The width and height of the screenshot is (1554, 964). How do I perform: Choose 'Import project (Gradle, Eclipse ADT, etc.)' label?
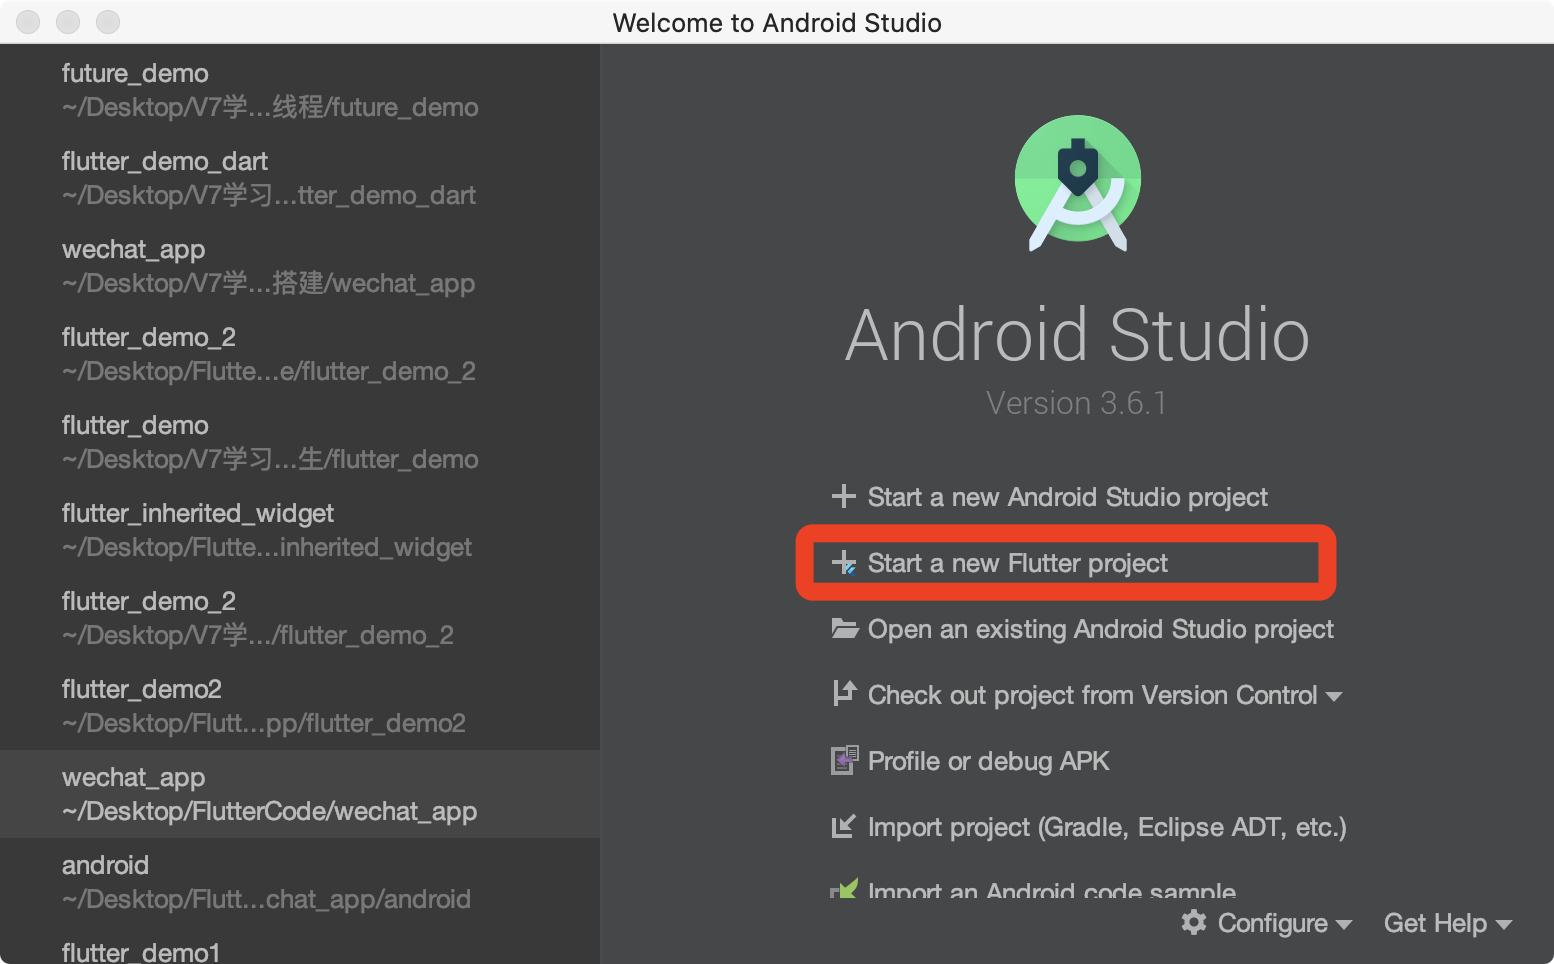(x=1107, y=827)
